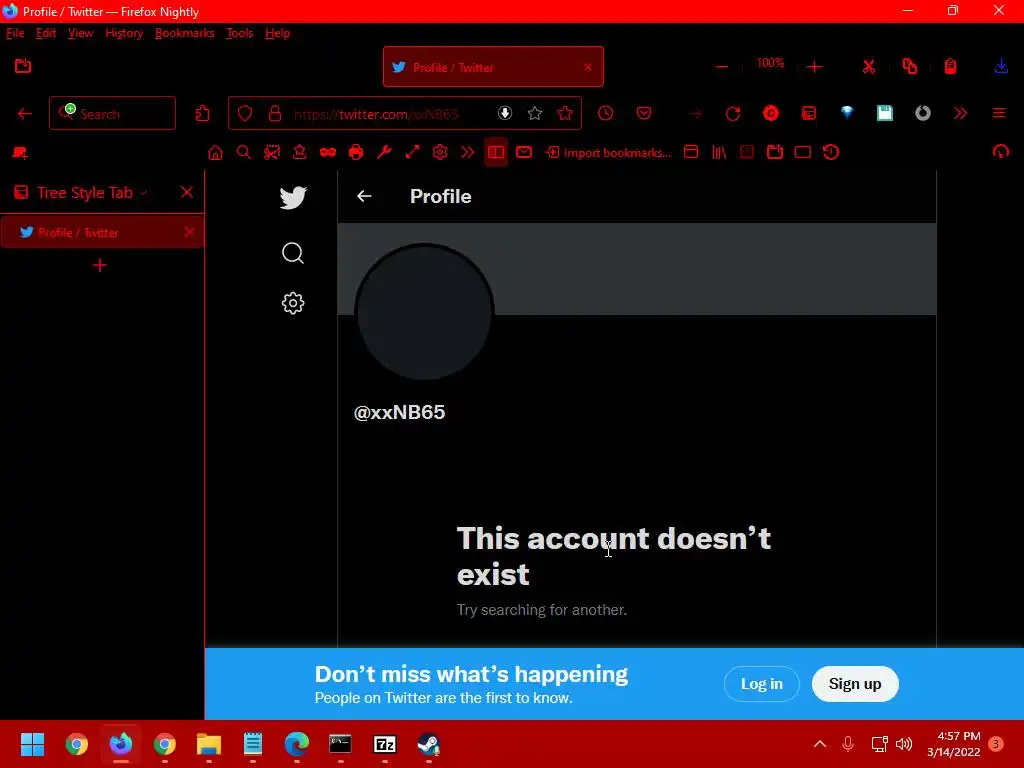Open the View menu
The height and width of the screenshot is (768, 1024).
click(x=80, y=33)
